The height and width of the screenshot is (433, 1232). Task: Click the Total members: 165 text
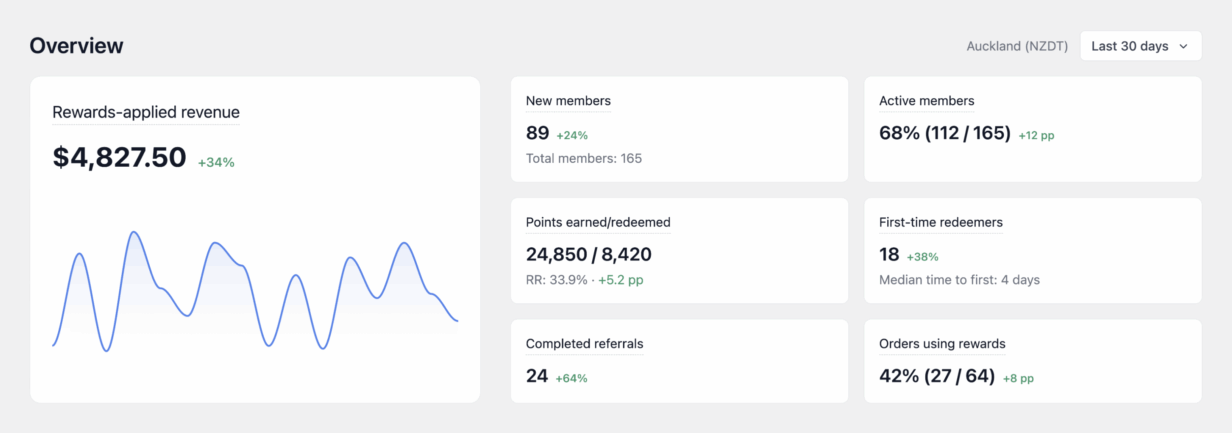coord(584,158)
